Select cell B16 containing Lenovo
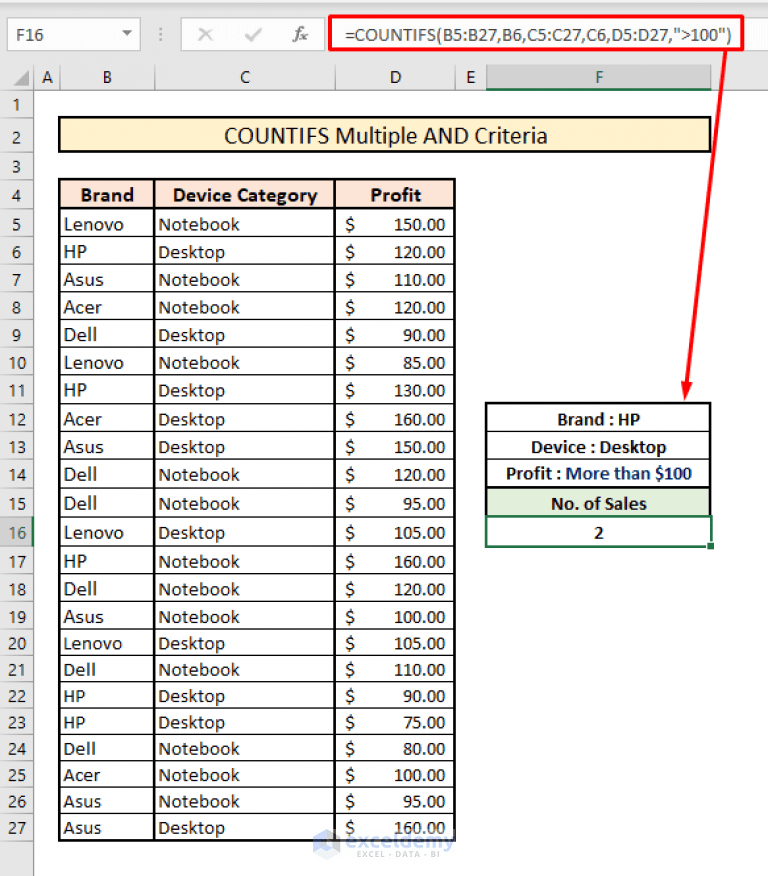 [107, 532]
